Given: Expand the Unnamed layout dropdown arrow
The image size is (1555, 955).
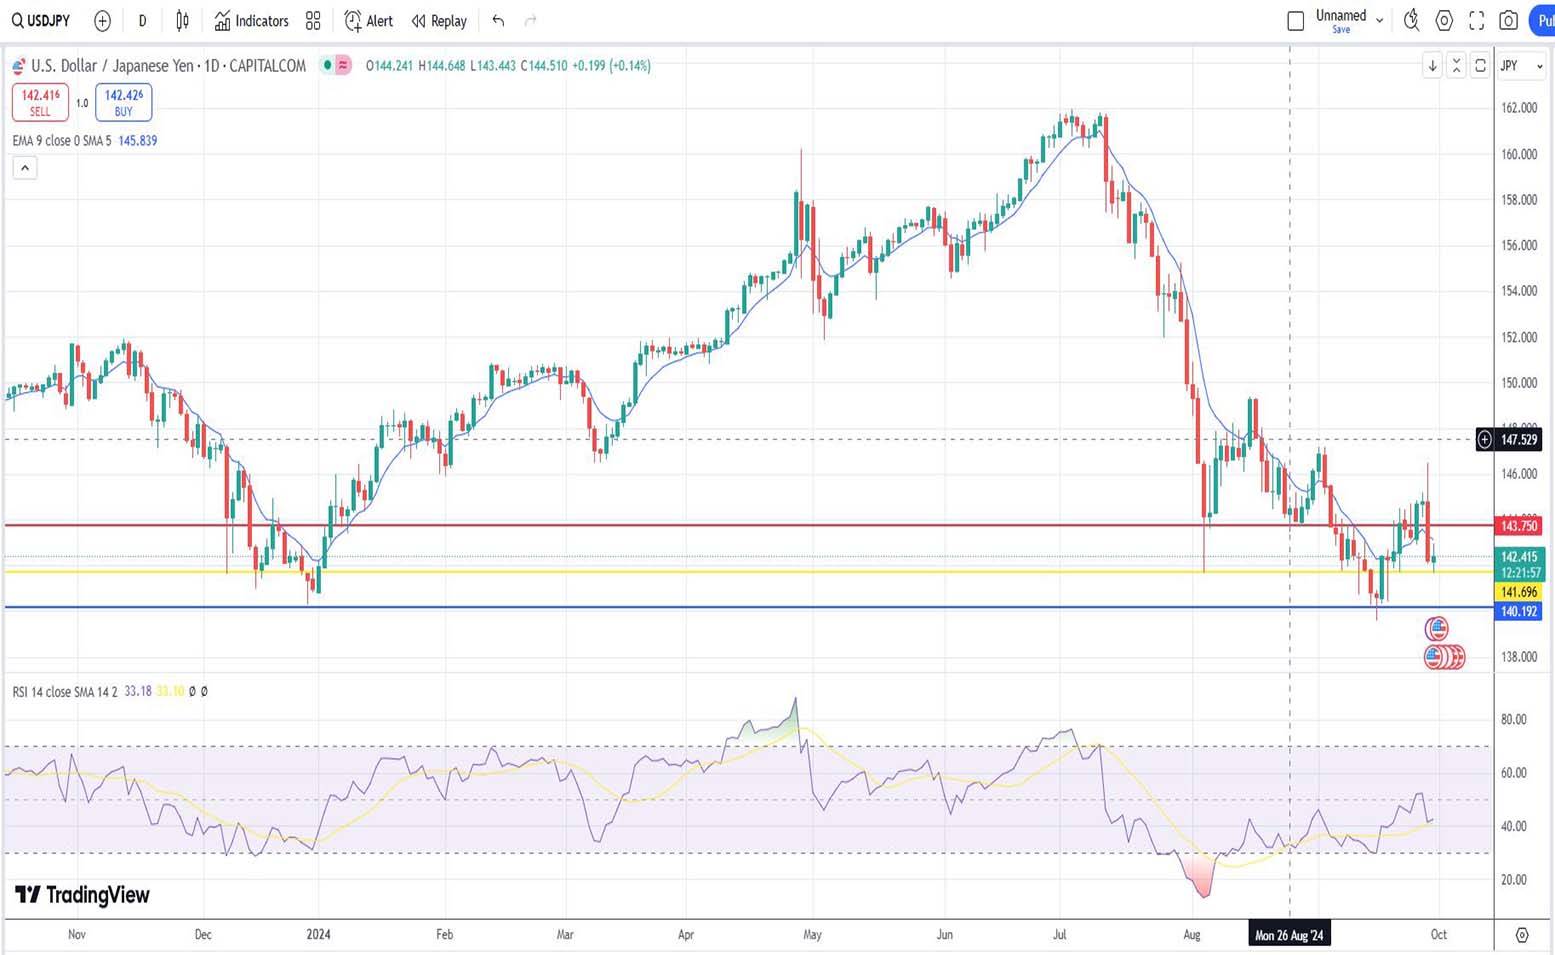Looking at the screenshot, I should pyautogui.click(x=1380, y=20).
